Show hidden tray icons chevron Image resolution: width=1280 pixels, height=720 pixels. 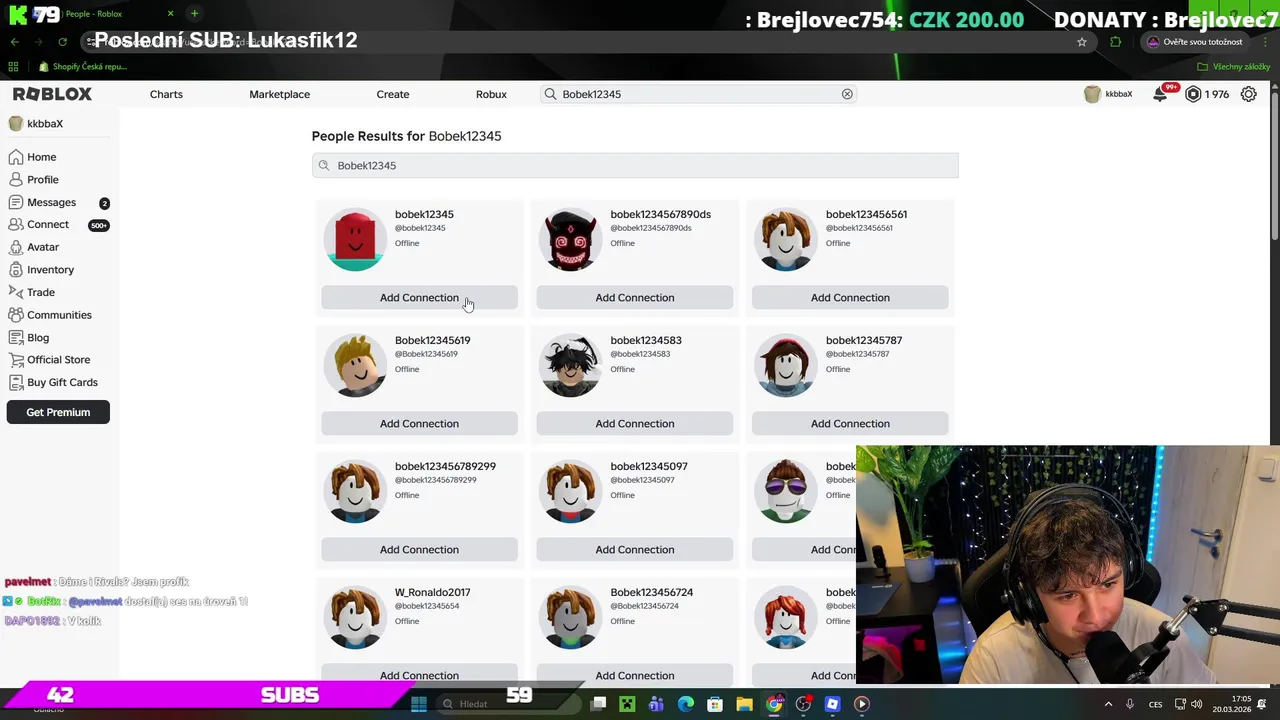[1108, 704]
